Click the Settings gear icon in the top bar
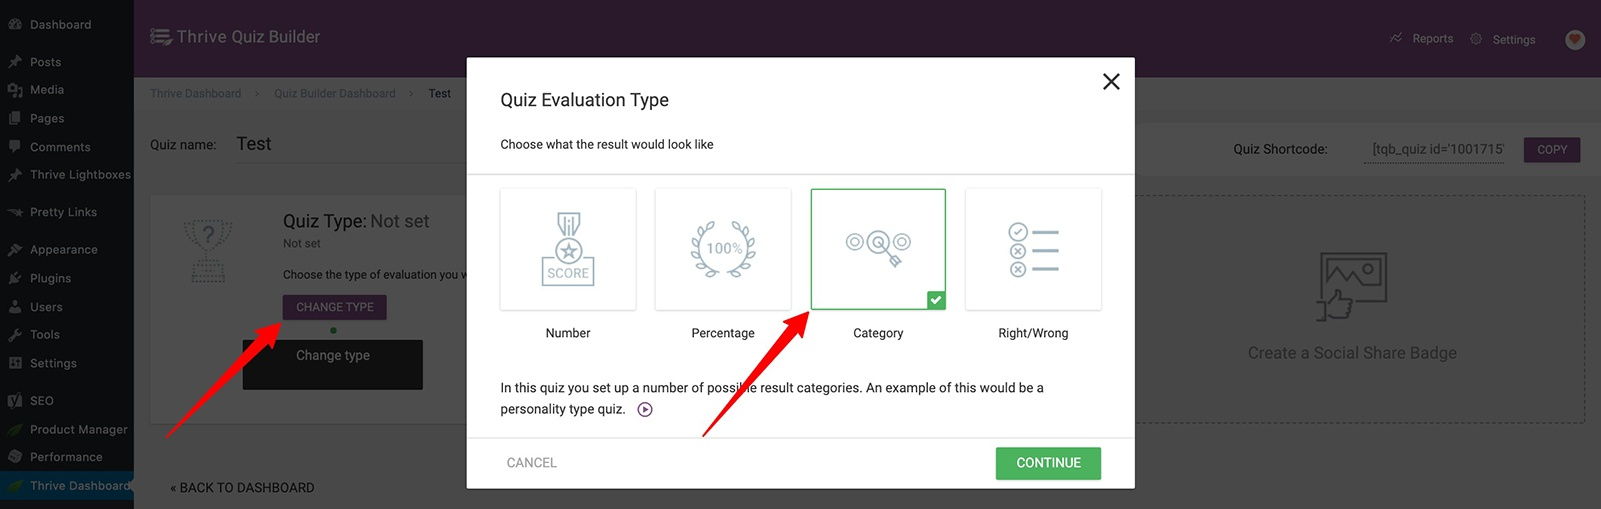 point(1476,39)
